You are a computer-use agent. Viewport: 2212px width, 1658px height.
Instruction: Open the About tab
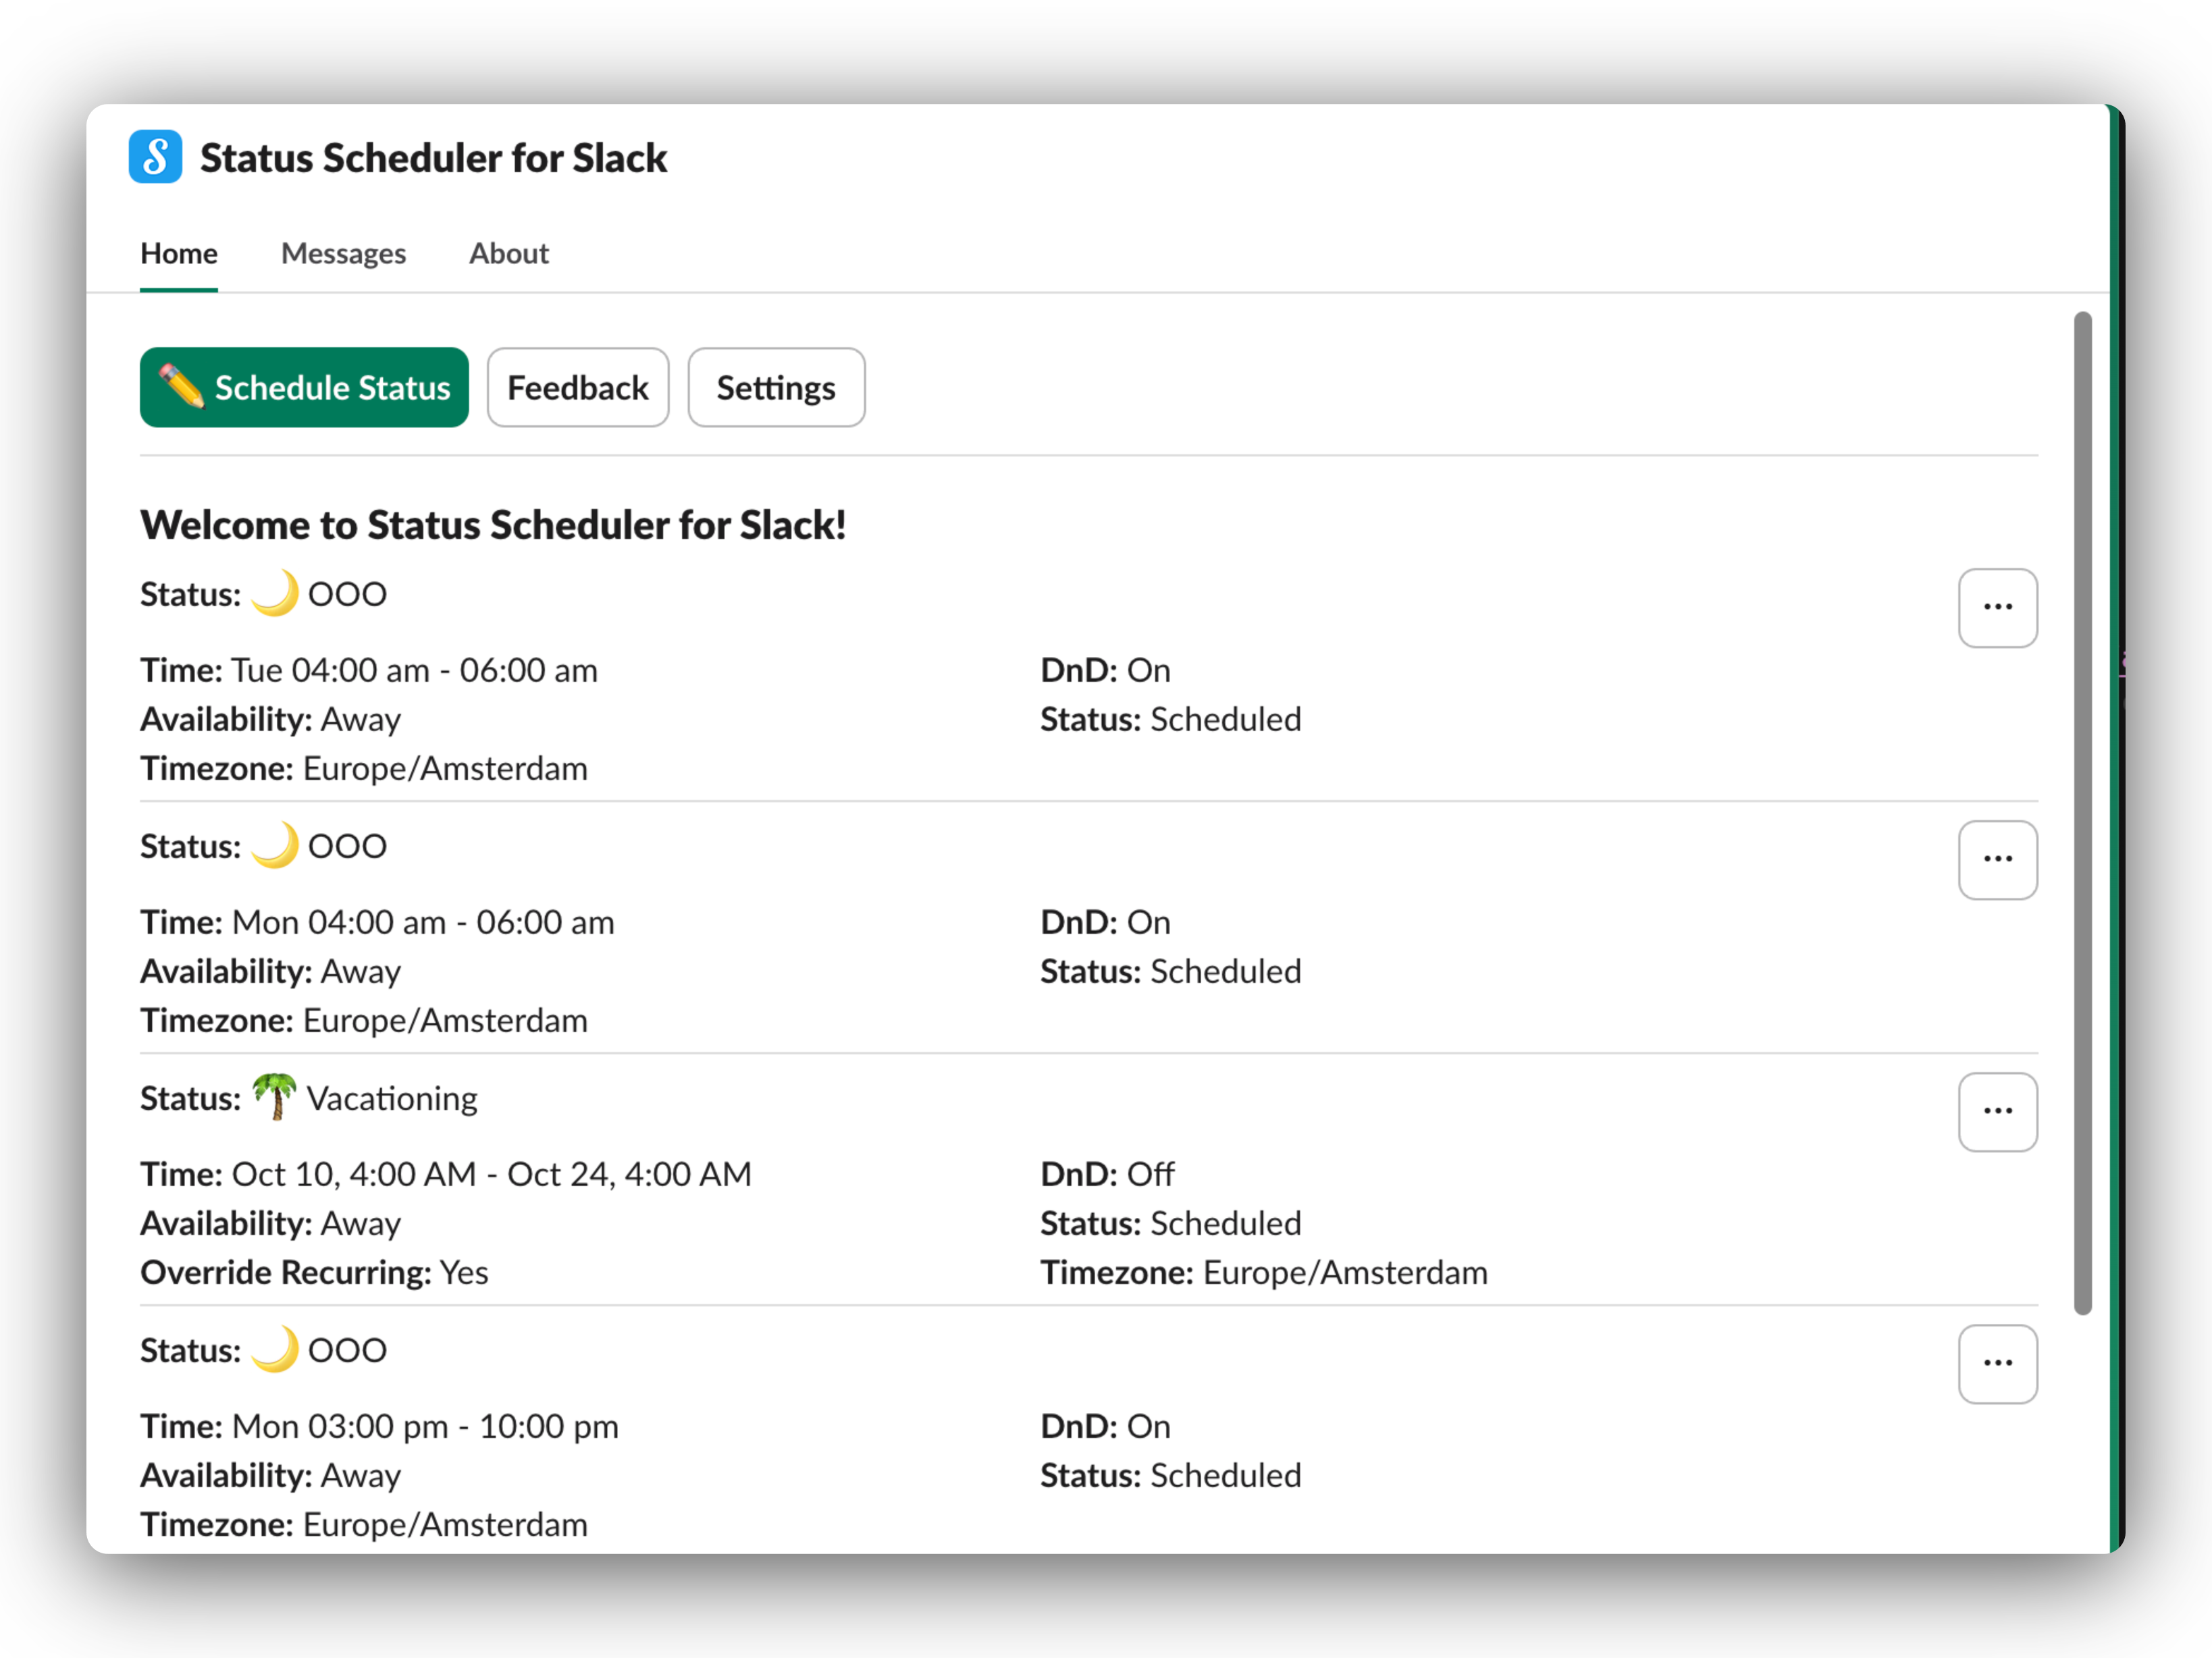coord(508,254)
